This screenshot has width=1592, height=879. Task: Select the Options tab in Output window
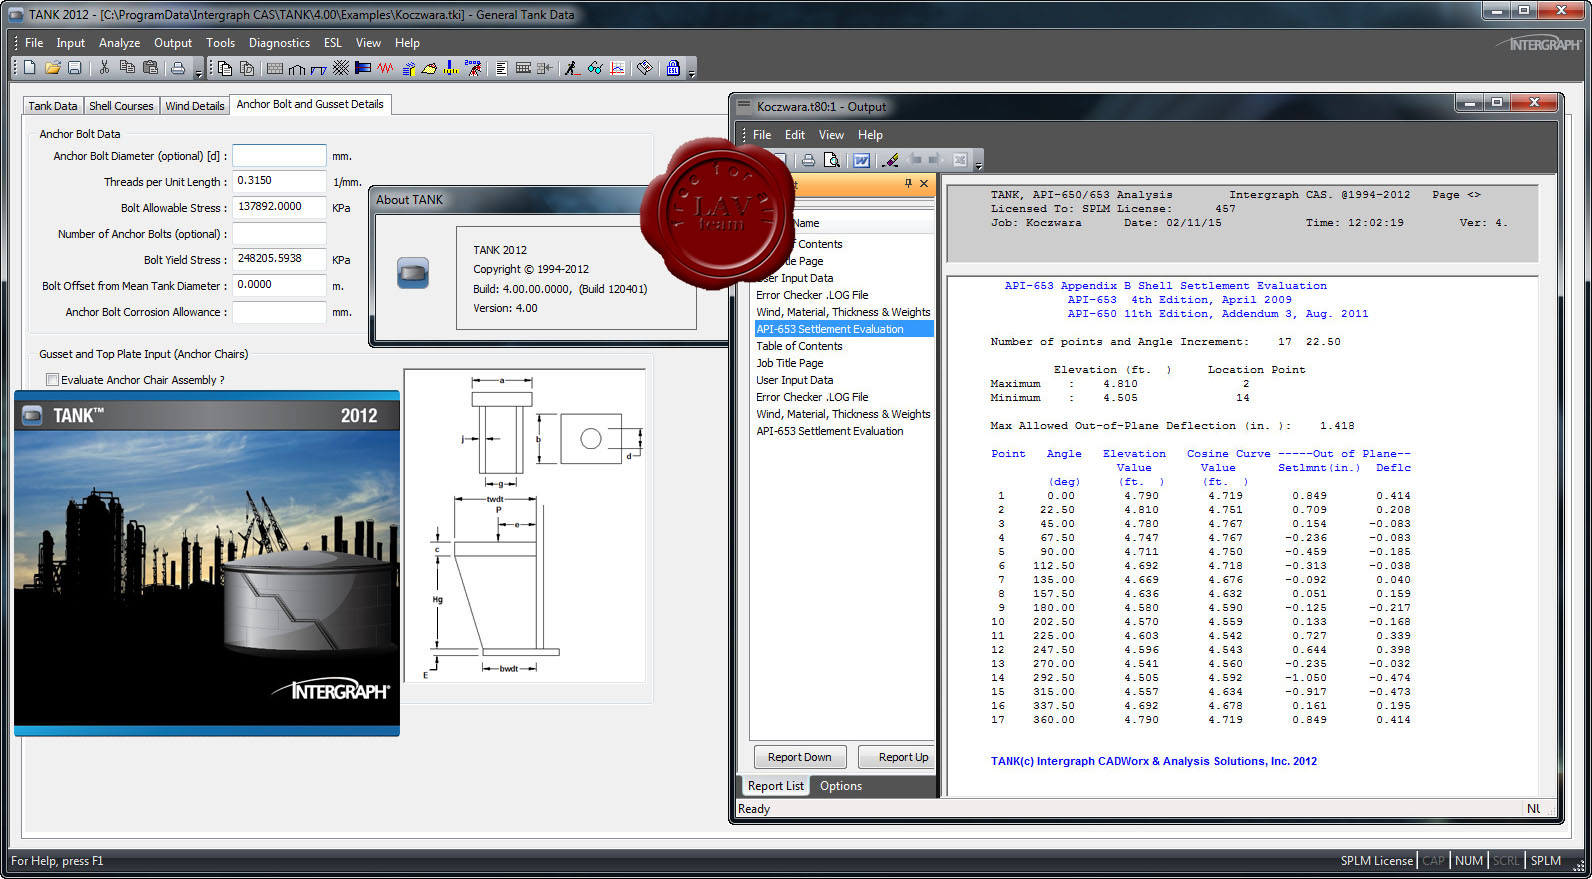pyautogui.click(x=841, y=786)
